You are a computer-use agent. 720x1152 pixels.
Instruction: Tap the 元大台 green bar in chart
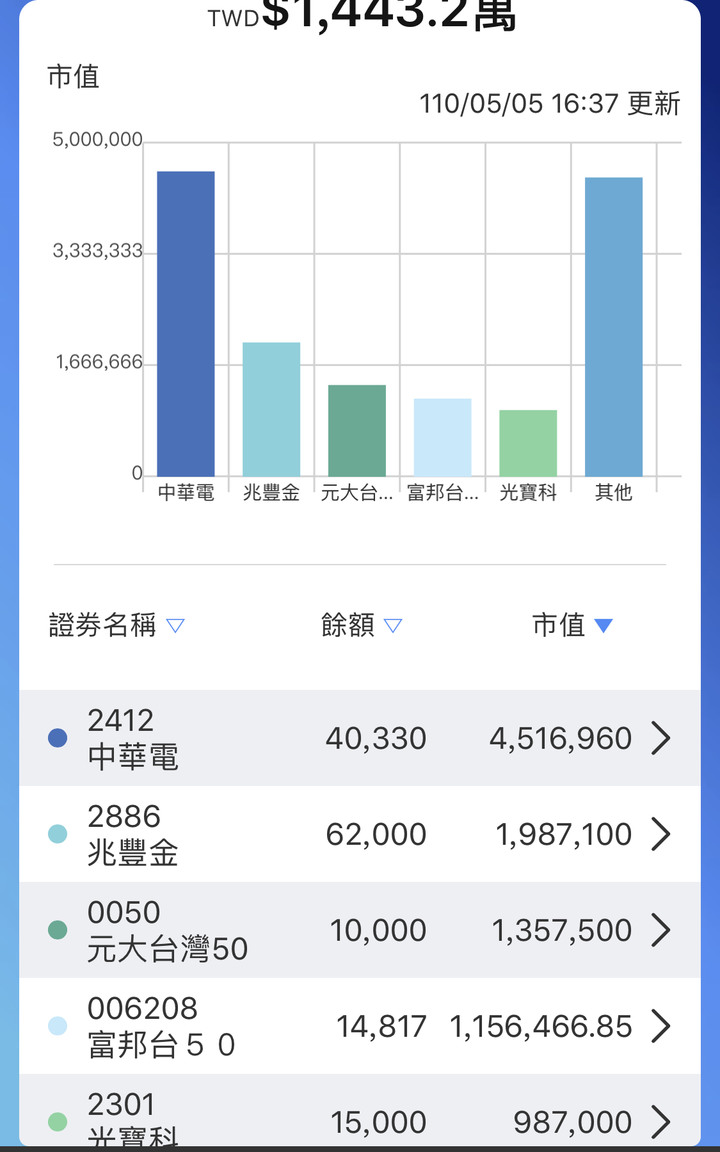(x=357, y=431)
